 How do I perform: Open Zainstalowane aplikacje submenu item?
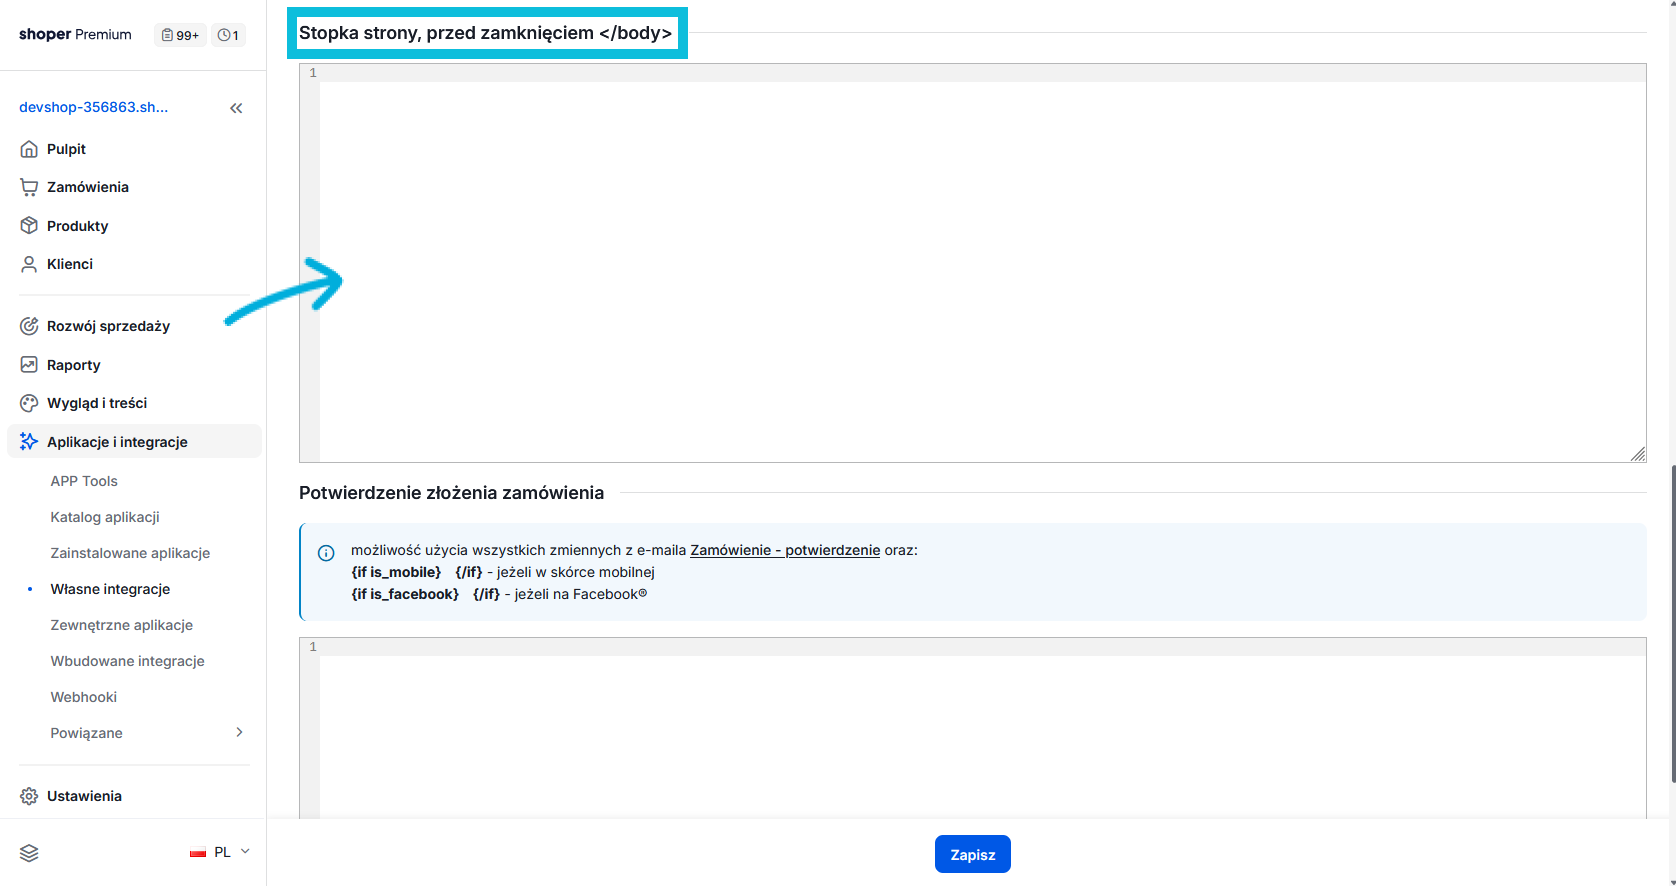click(130, 553)
